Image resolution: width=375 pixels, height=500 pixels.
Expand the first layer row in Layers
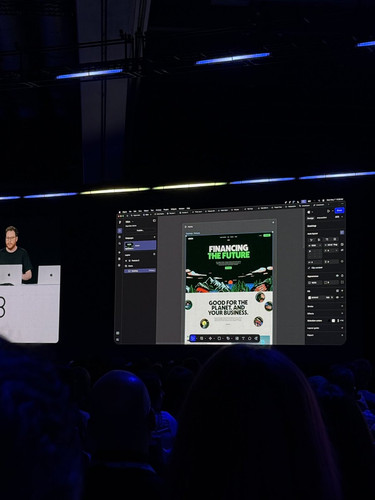(x=126, y=260)
